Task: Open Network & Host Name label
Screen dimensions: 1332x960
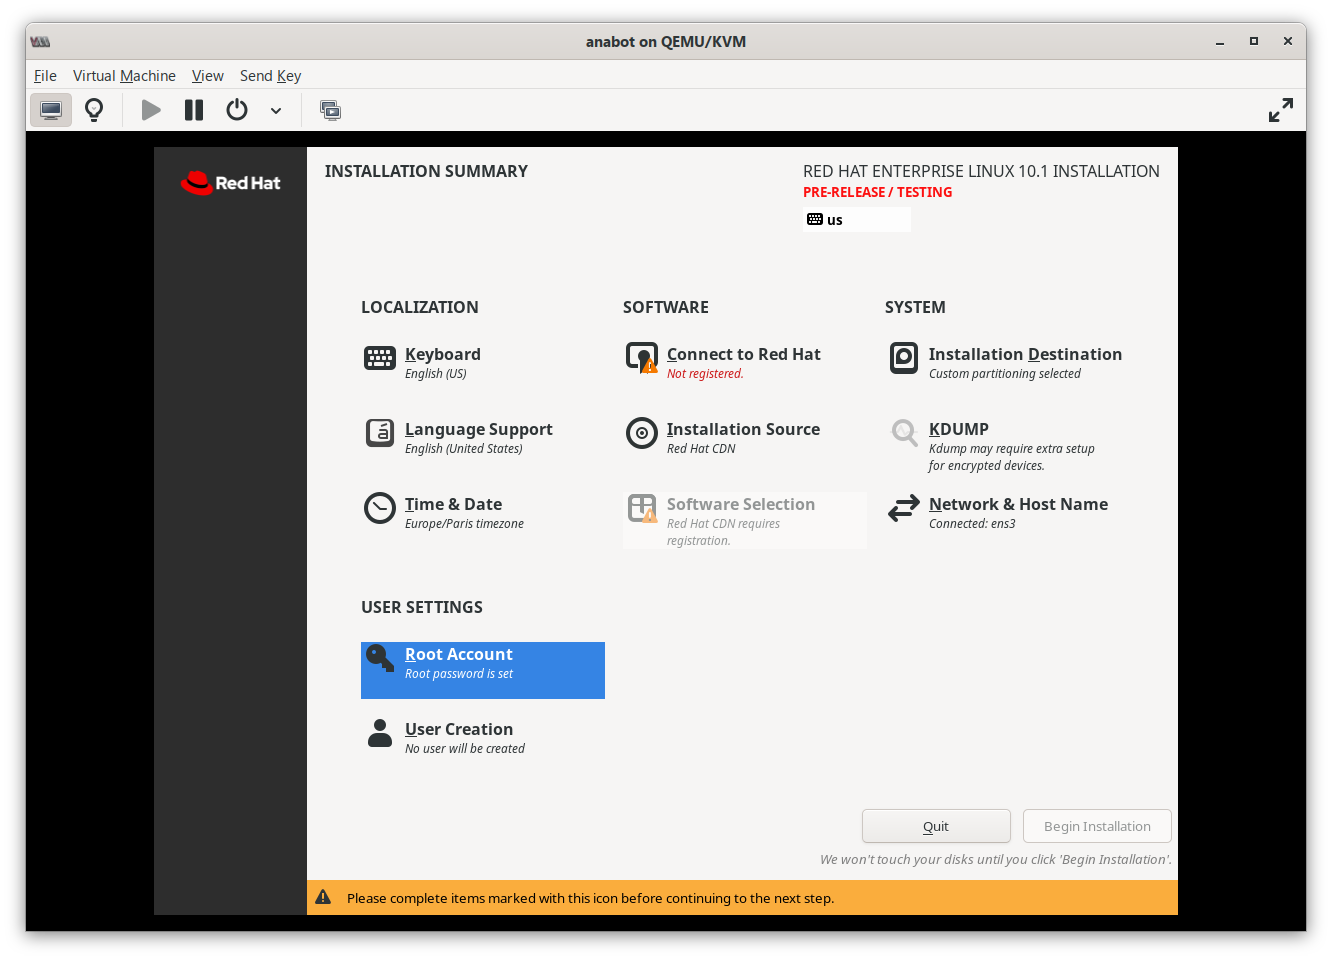Action: click(1018, 504)
